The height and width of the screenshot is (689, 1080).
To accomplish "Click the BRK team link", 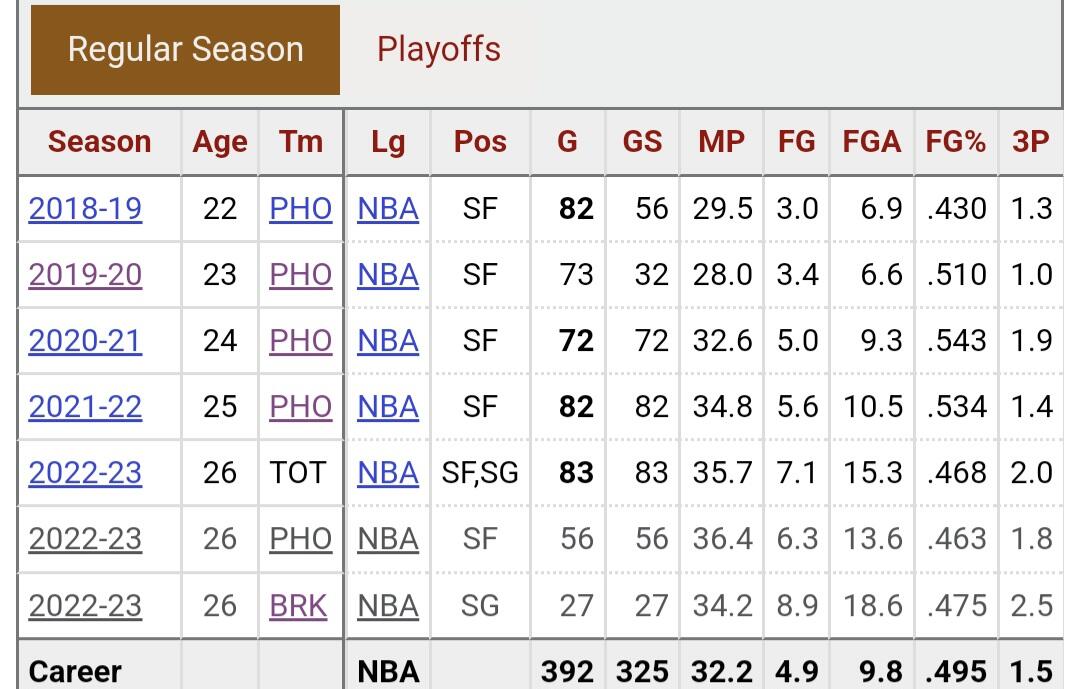I will (x=299, y=605).
